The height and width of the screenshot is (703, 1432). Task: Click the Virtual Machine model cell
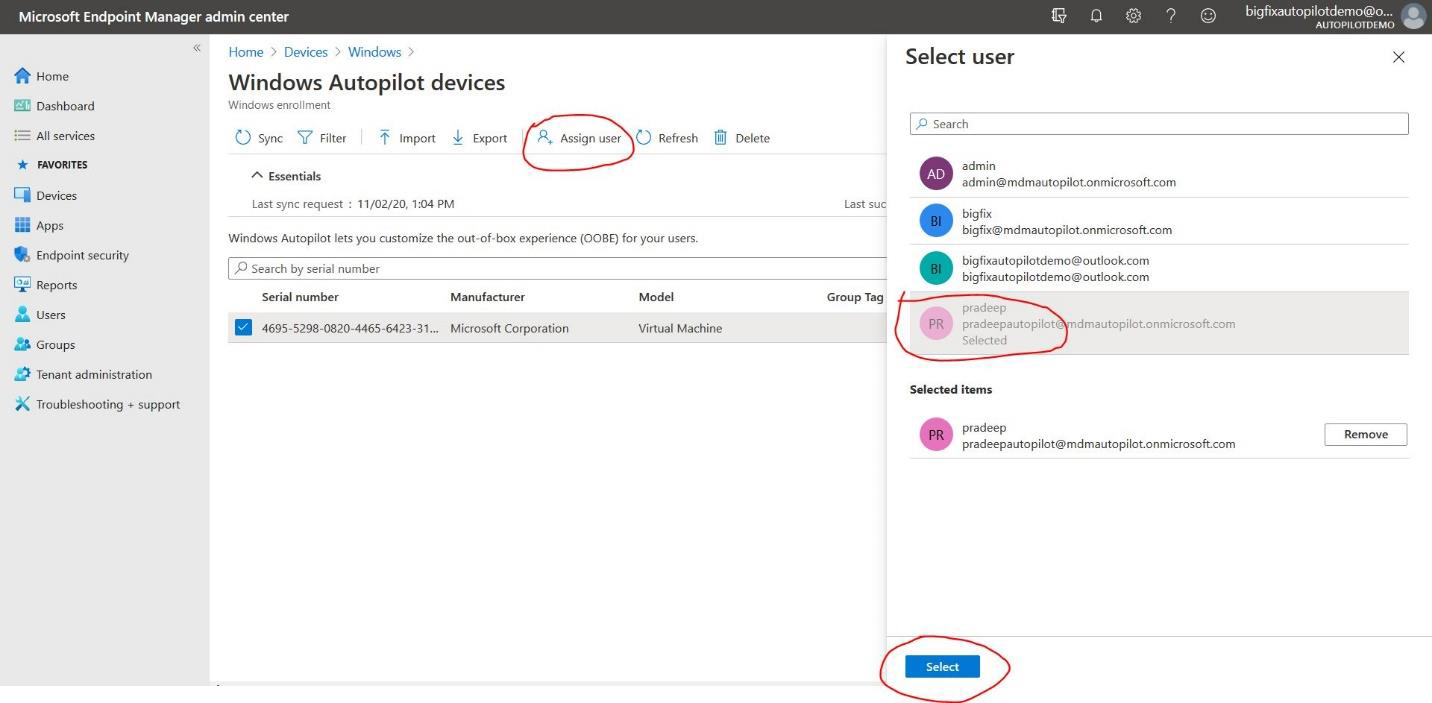point(680,328)
